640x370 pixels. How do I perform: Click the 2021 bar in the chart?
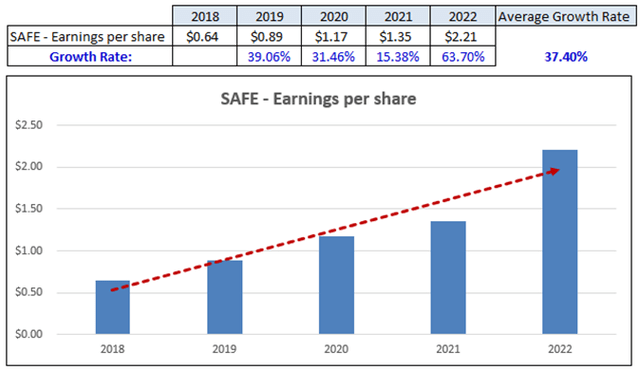coord(448,278)
